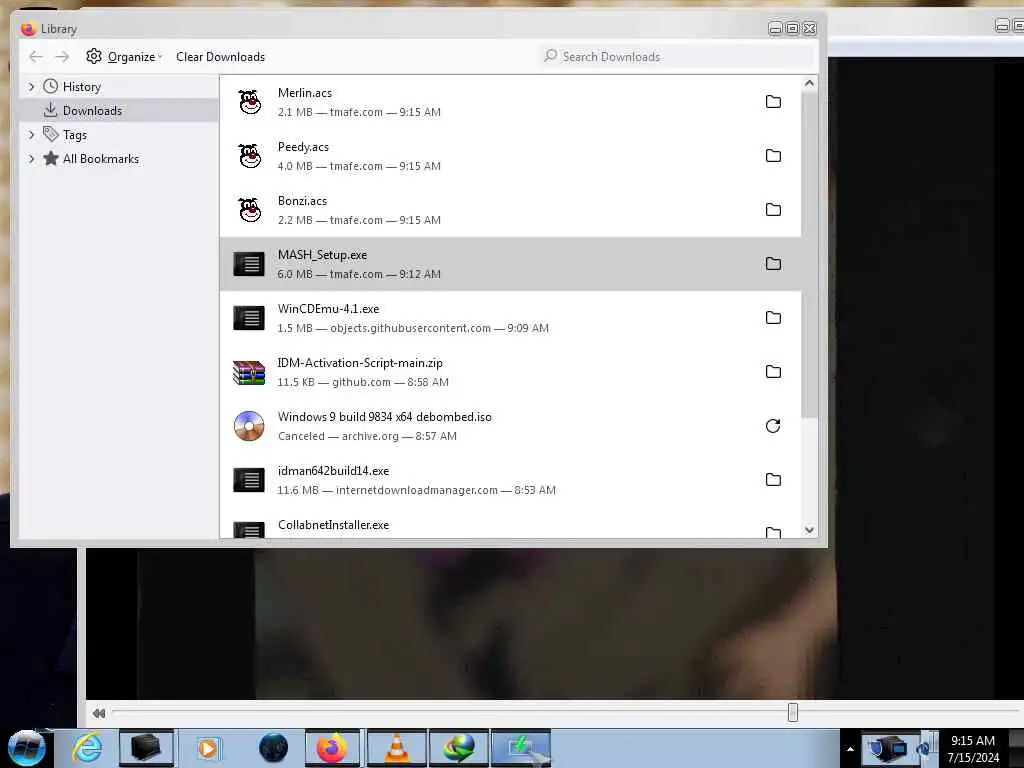Open Internet Download Manager taskbar button

coord(459,748)
